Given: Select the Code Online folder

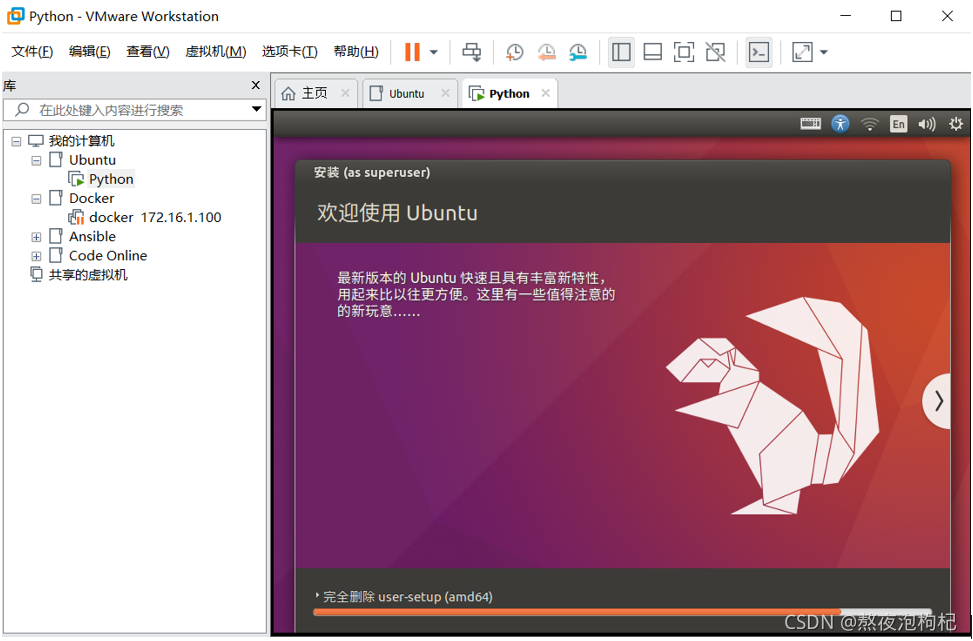Looking at the screenshot, I should pos(108,256).
